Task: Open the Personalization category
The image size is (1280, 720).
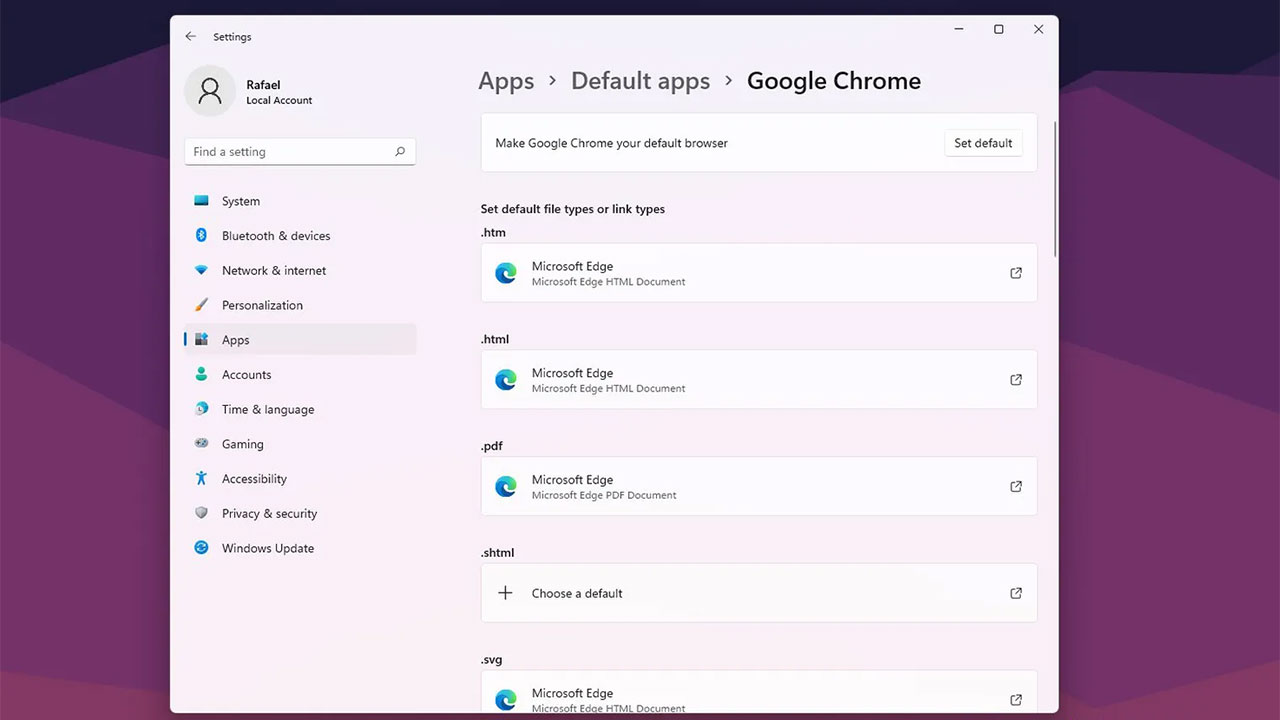Action: click(x=300, y=305)
